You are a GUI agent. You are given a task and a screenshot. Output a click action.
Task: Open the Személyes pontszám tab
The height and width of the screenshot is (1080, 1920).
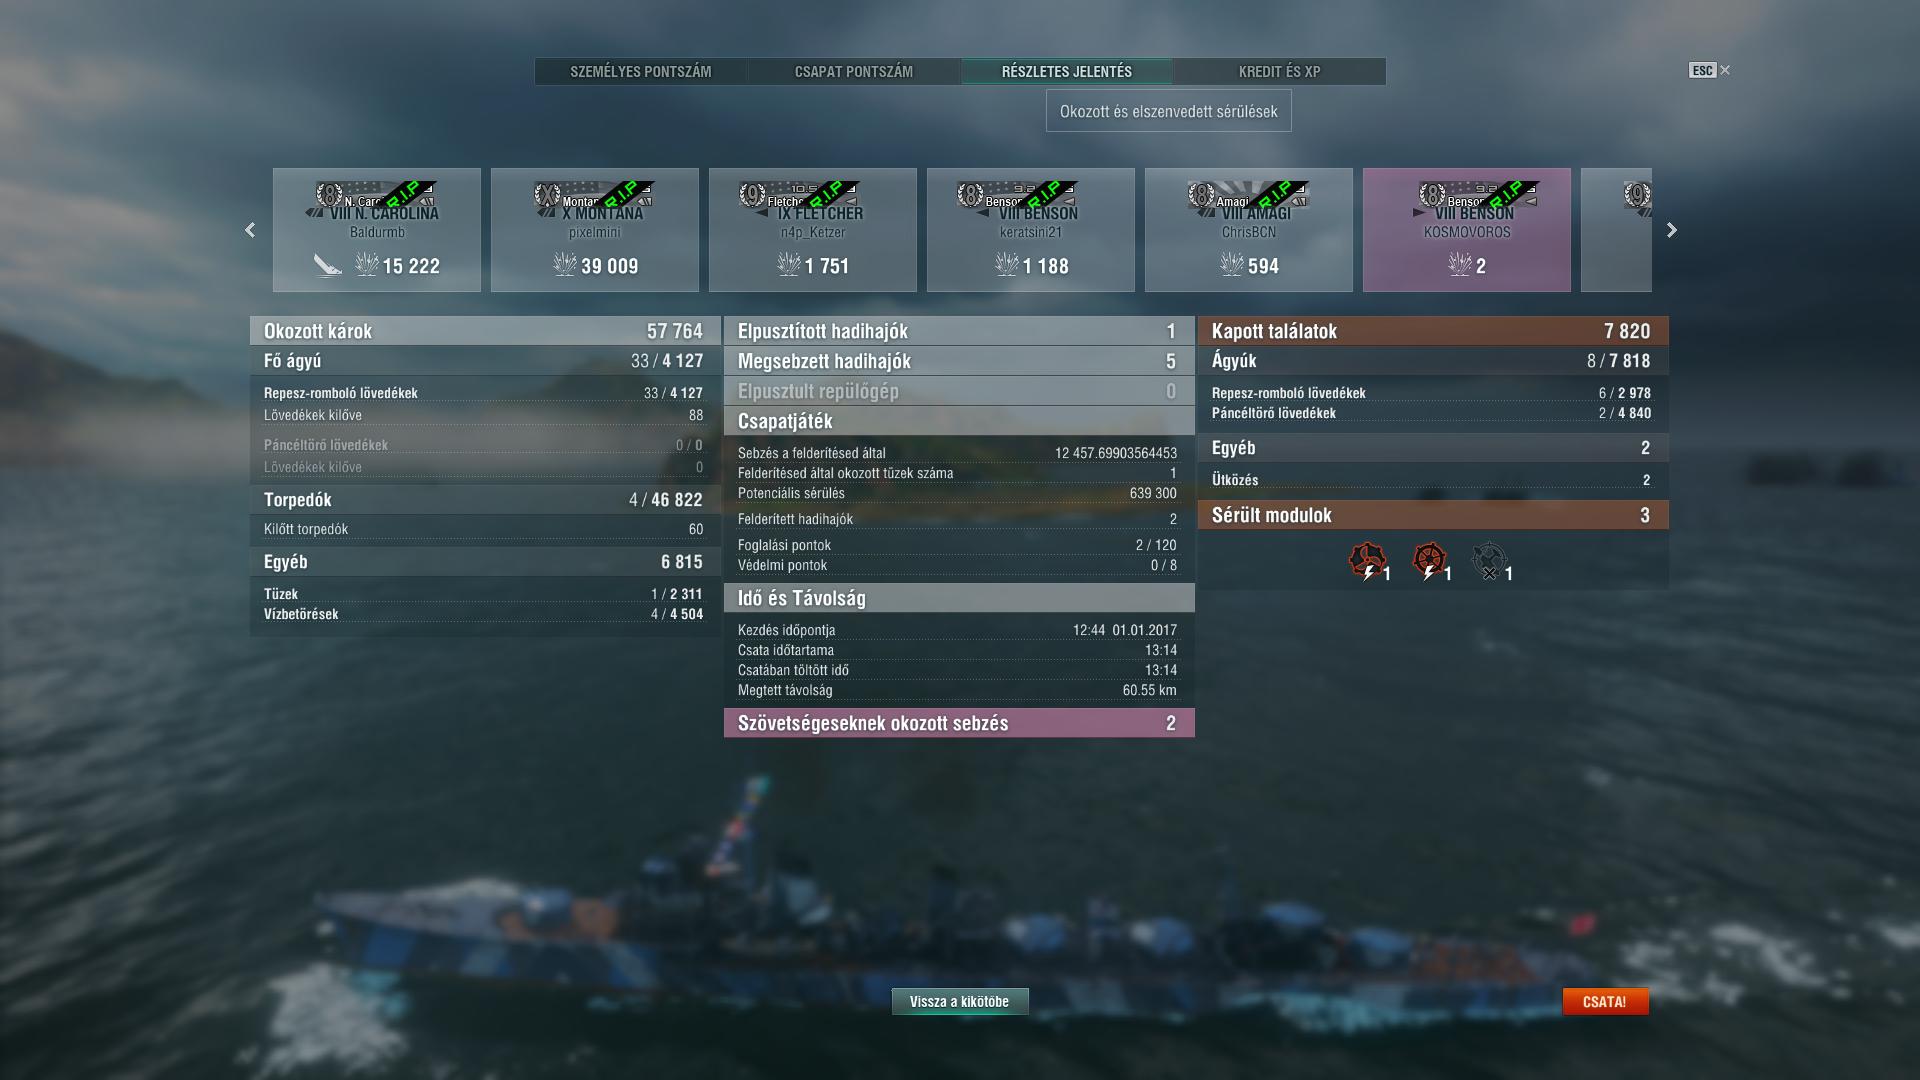click(x=641, y=71)
